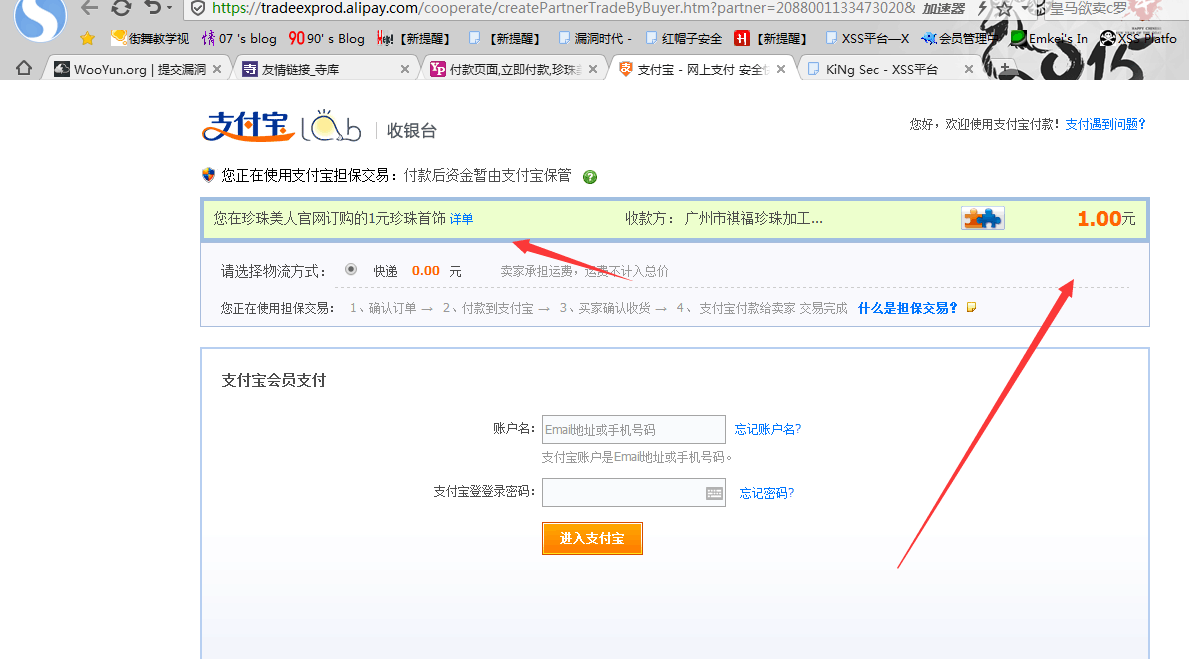1189x659 pixels.
Task: Click the 1.00元 amount text
Action: pyautogui.click(x=1106, y=219)
